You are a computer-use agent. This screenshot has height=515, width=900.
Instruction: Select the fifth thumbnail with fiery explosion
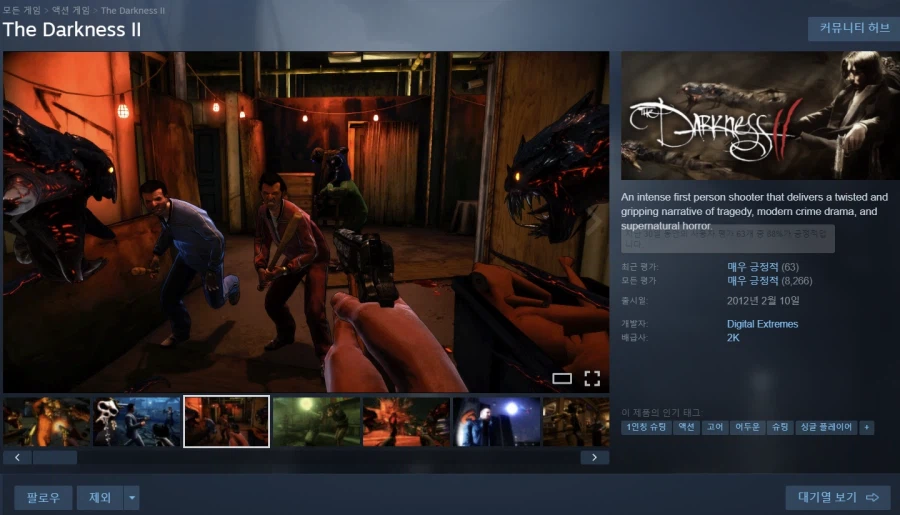pyautogui.click(x=406, y=421)
